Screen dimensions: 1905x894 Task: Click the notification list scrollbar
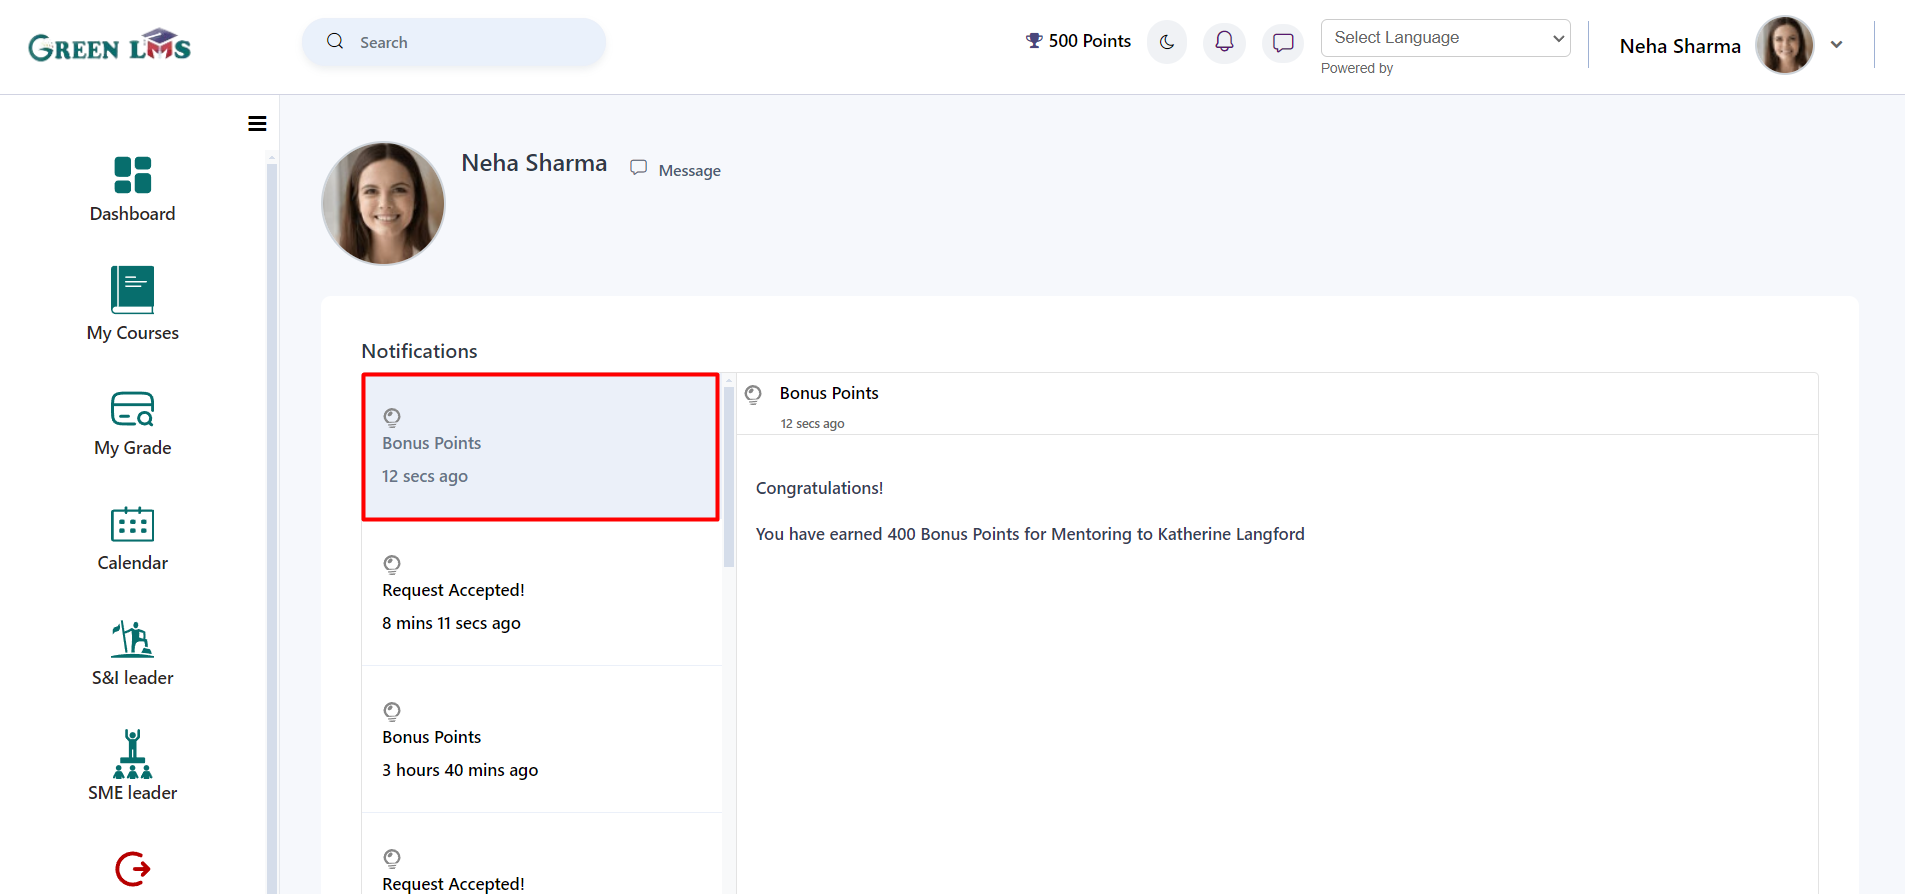pos(729,477)
